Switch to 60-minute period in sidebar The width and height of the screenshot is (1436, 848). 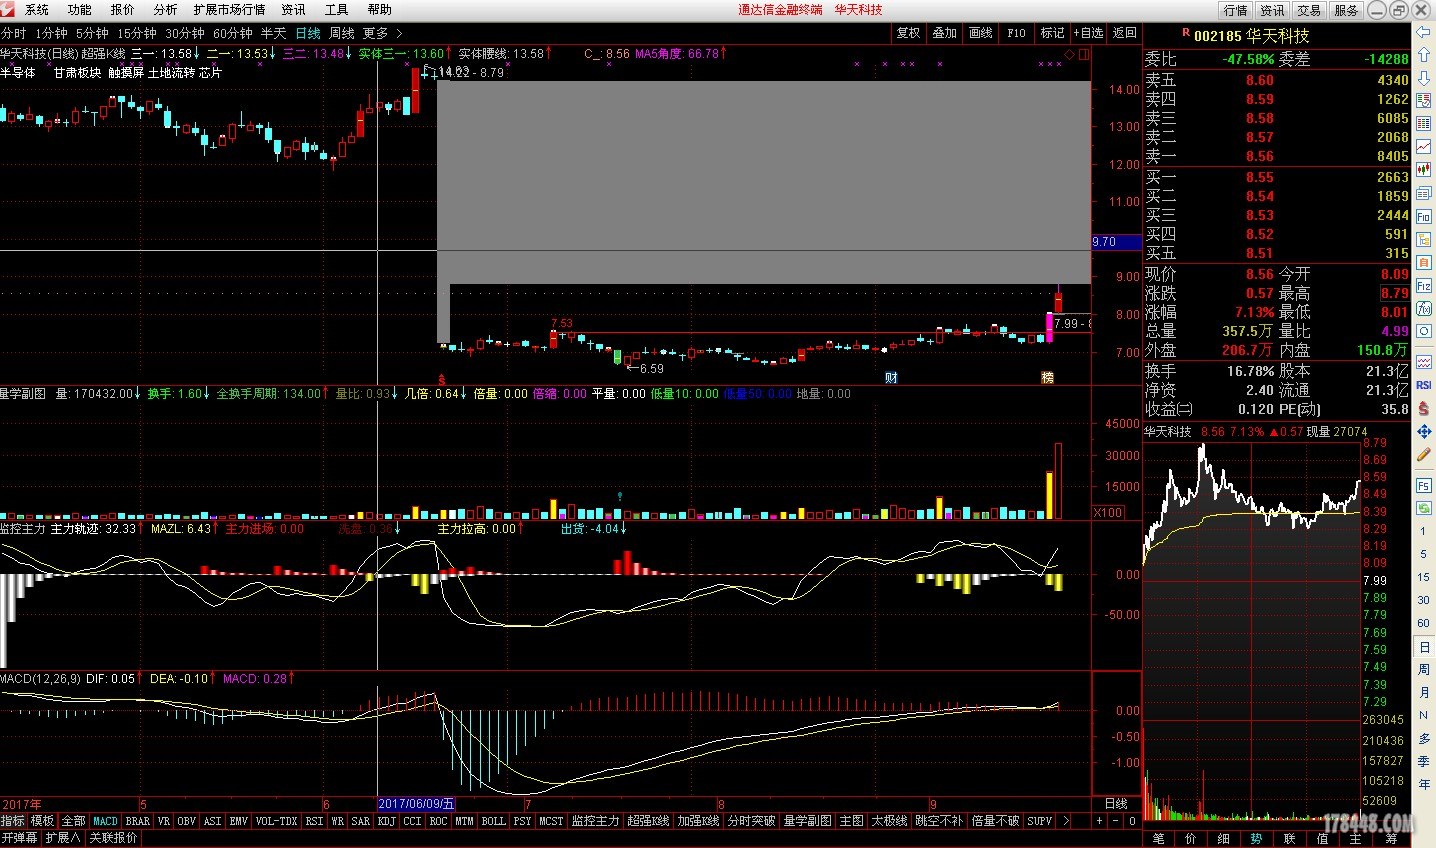point(1423,623)
